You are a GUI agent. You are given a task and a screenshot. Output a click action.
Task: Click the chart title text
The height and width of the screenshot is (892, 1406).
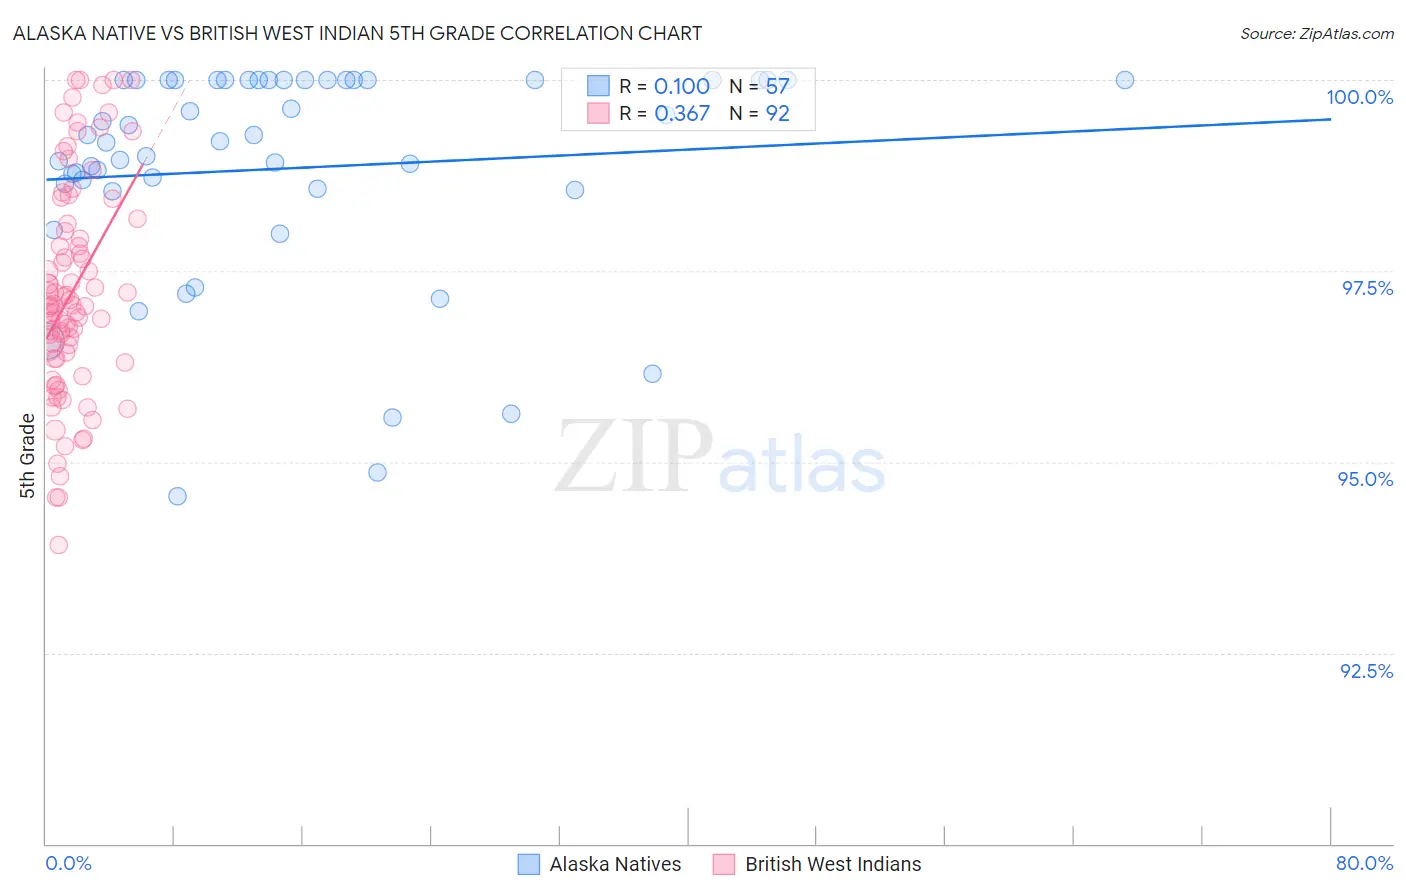click(357, 33)
